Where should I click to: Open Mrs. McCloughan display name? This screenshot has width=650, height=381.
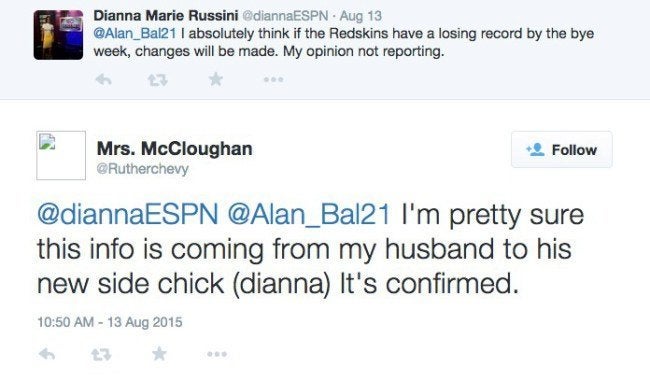click(175, 148)
